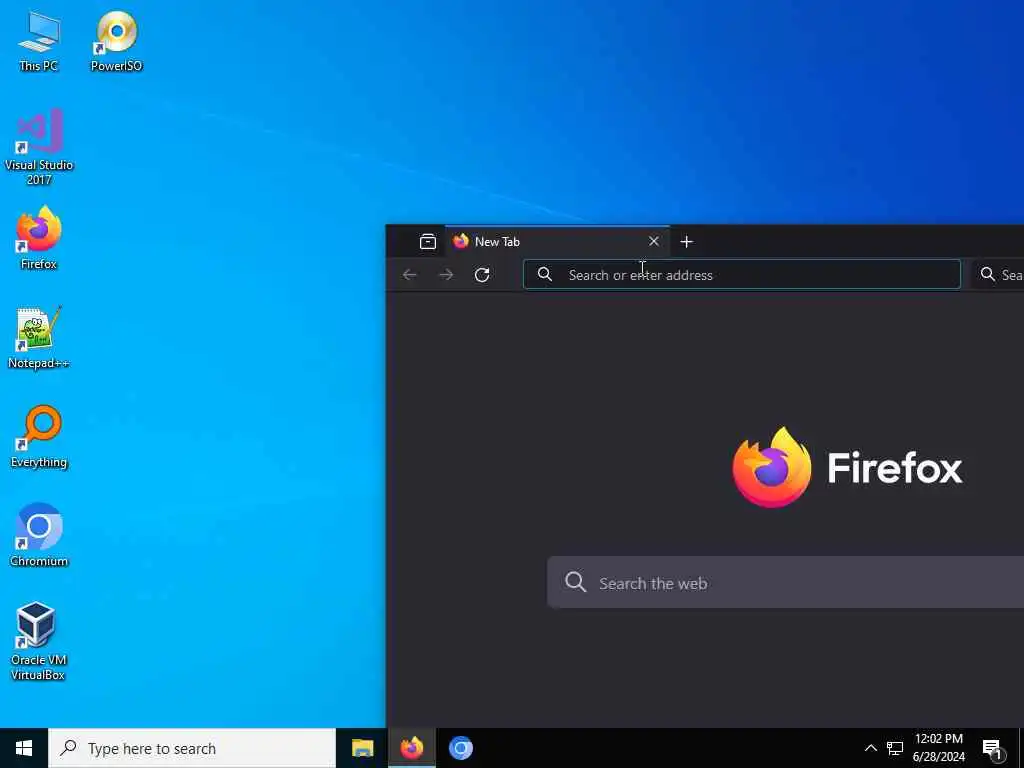Open the clock showing 12:02 PM

pyautogui.click(x=938, y=748)
